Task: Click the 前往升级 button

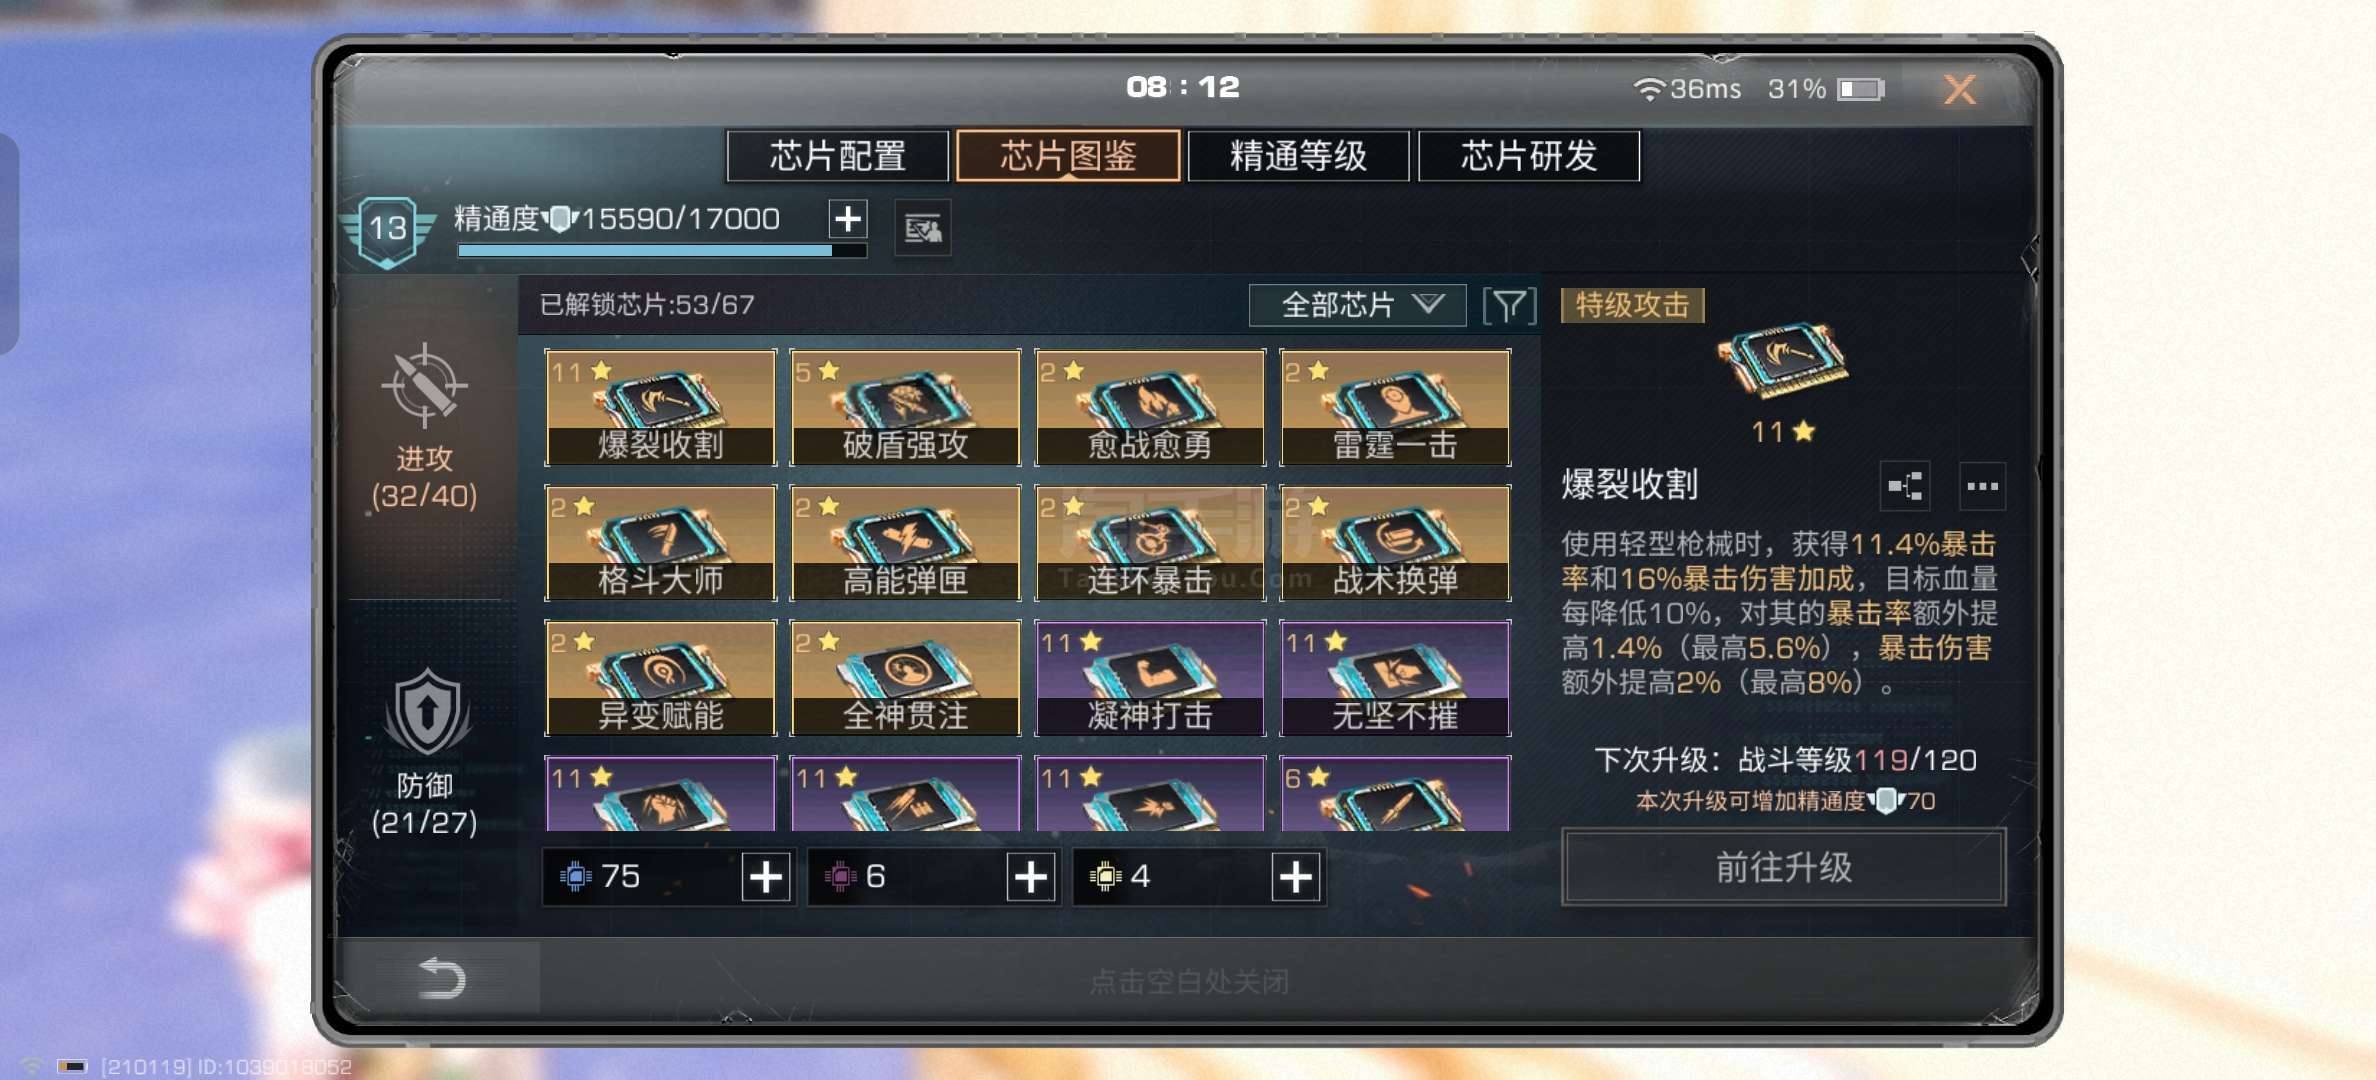Action: point(1784,867)
